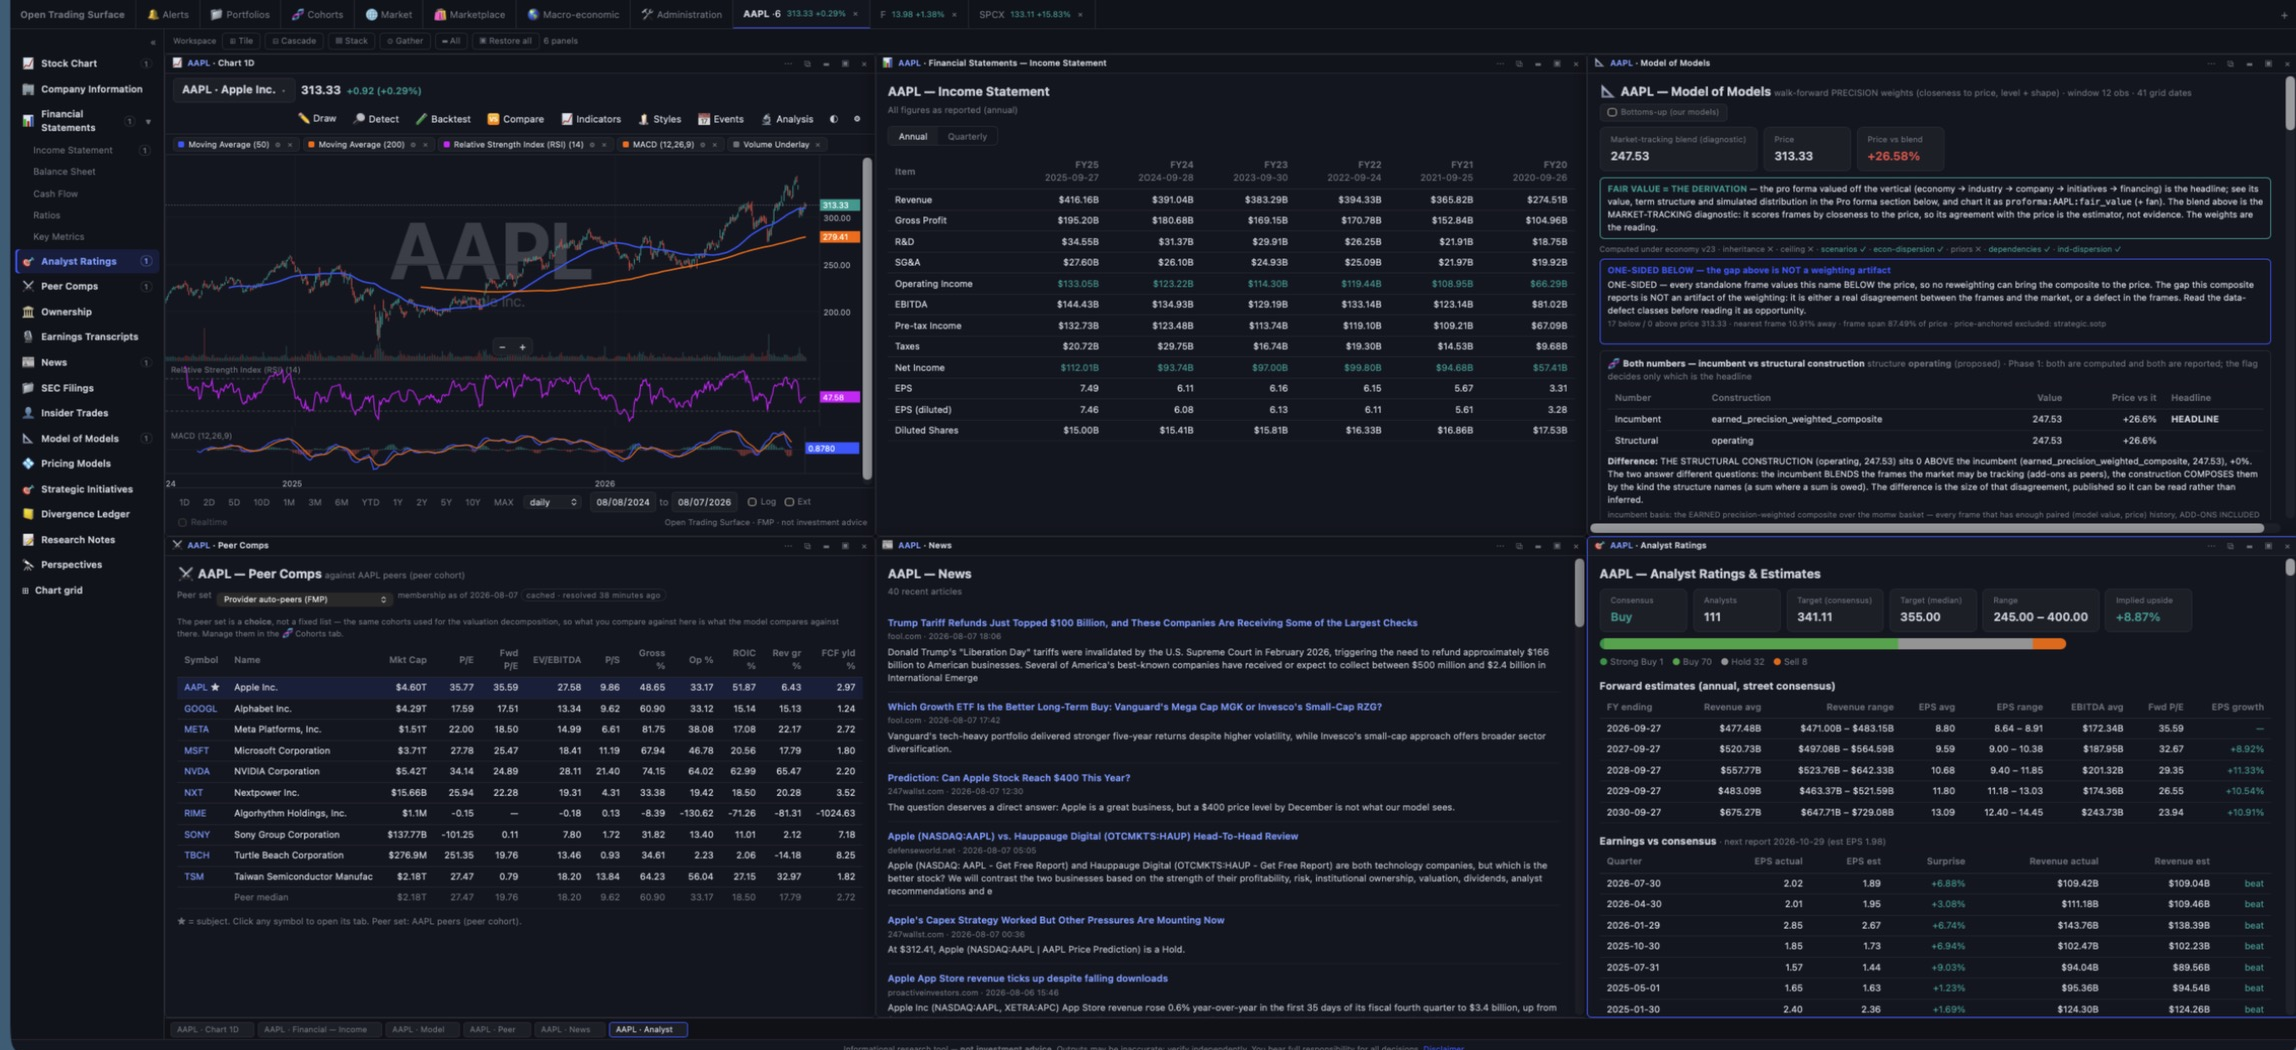Open the Macro-economic top tab
The width and height of the screenshot is (2296, 1050).
tap(573, 14)
